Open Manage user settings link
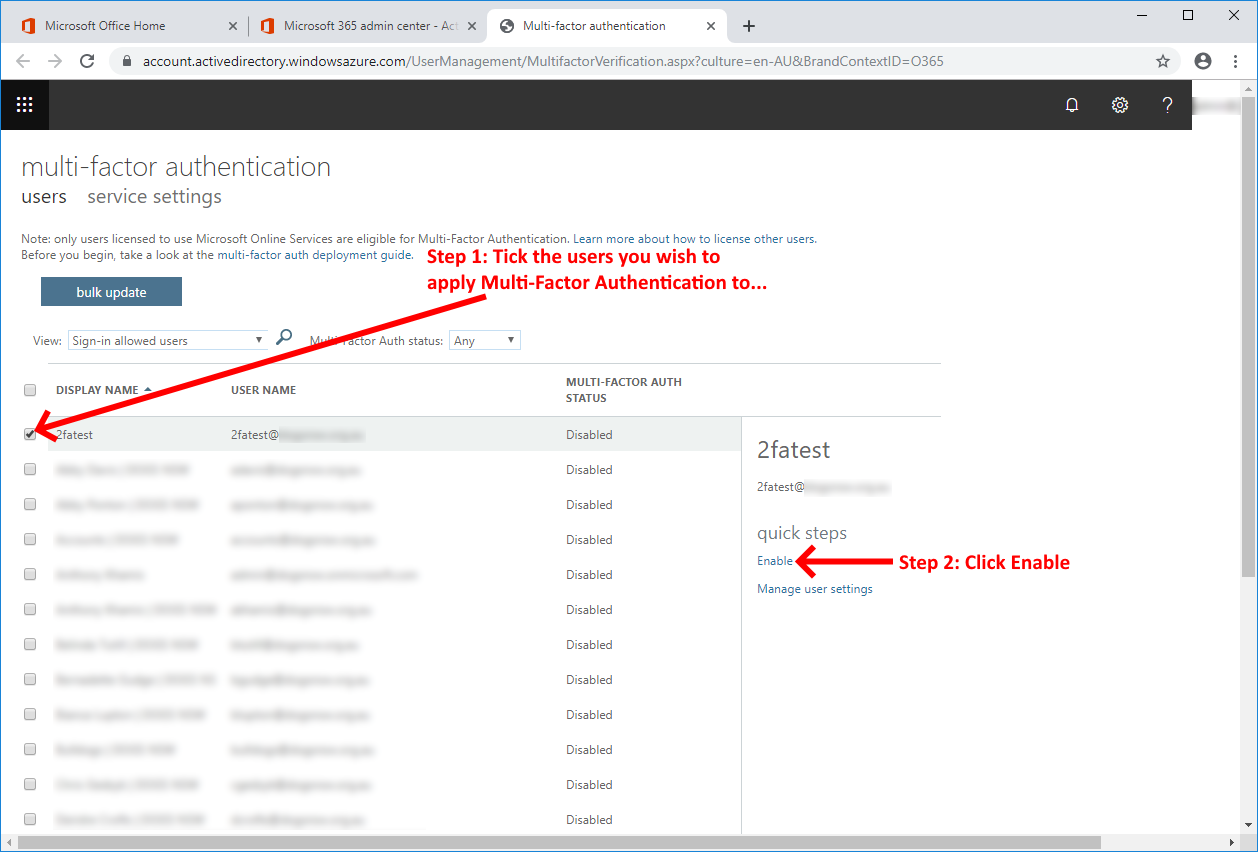Viewport: 1258px width, 852px height. coord(815,589)
